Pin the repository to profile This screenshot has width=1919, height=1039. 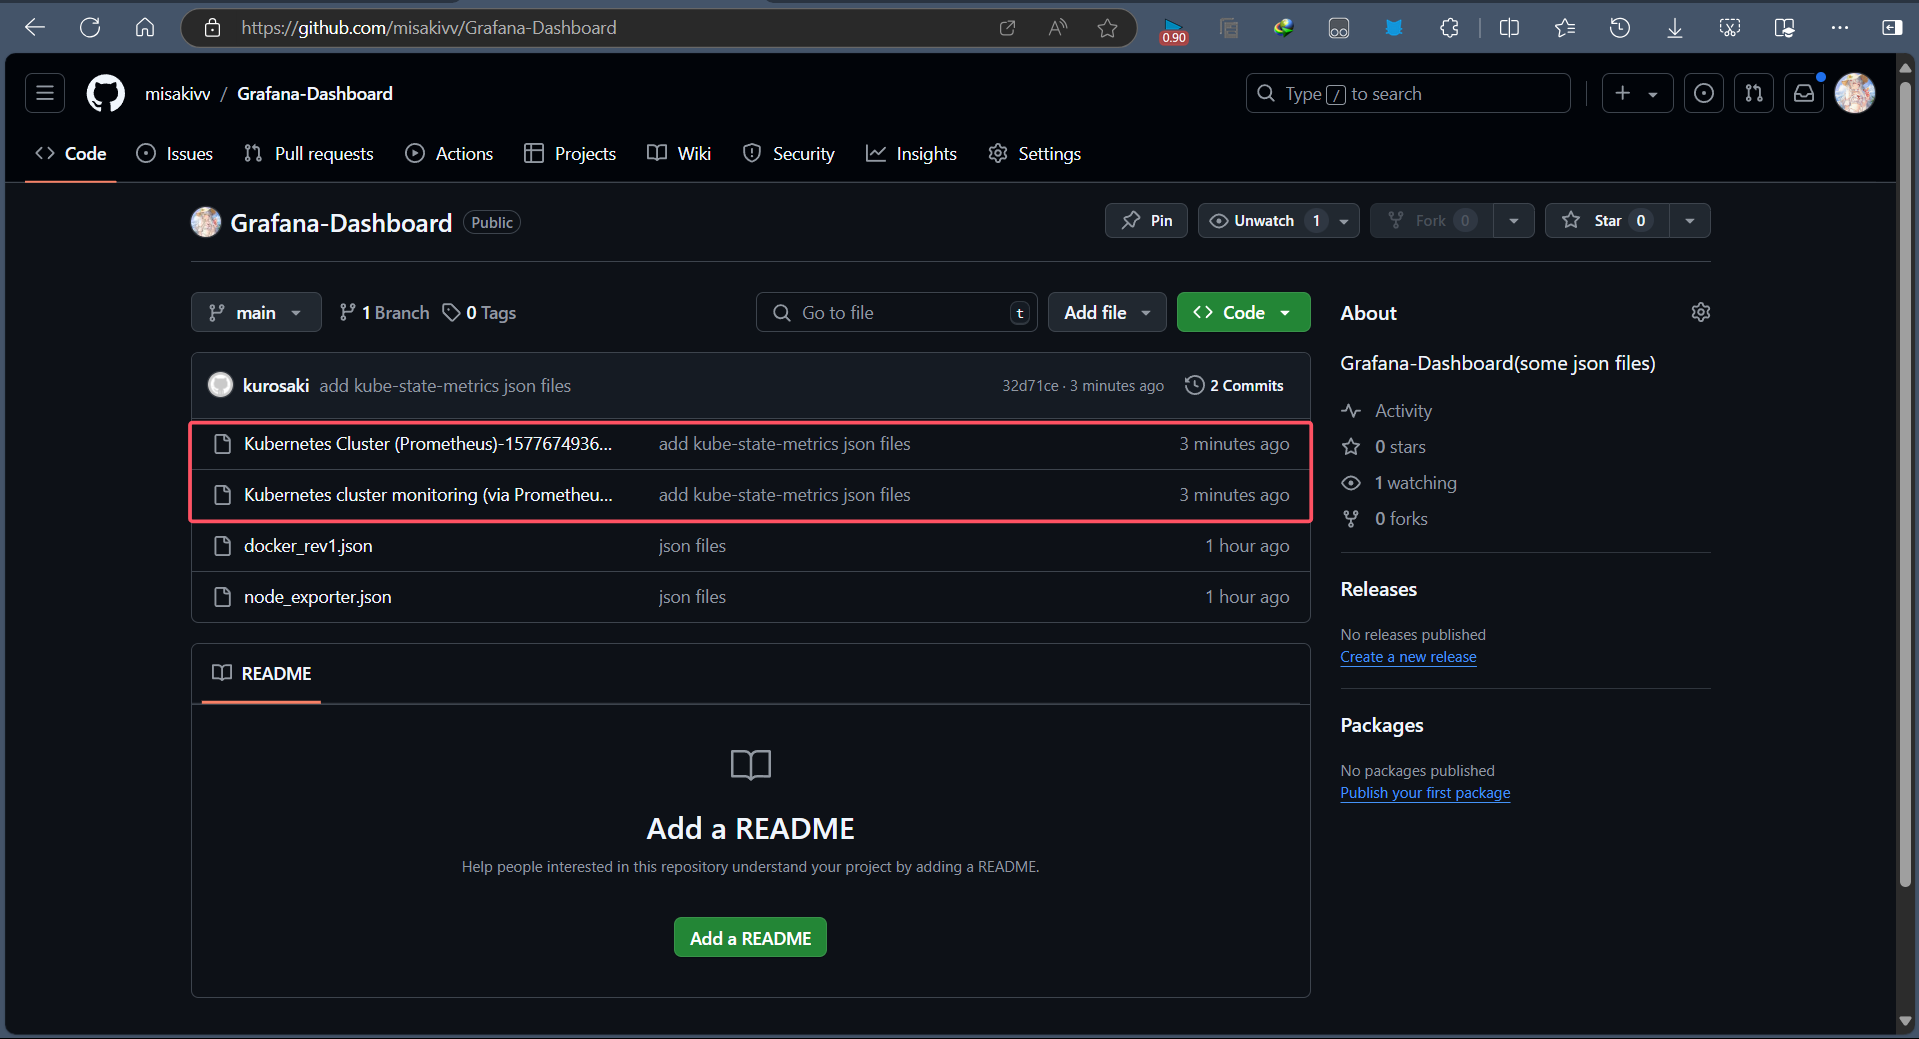point(1146,221)
